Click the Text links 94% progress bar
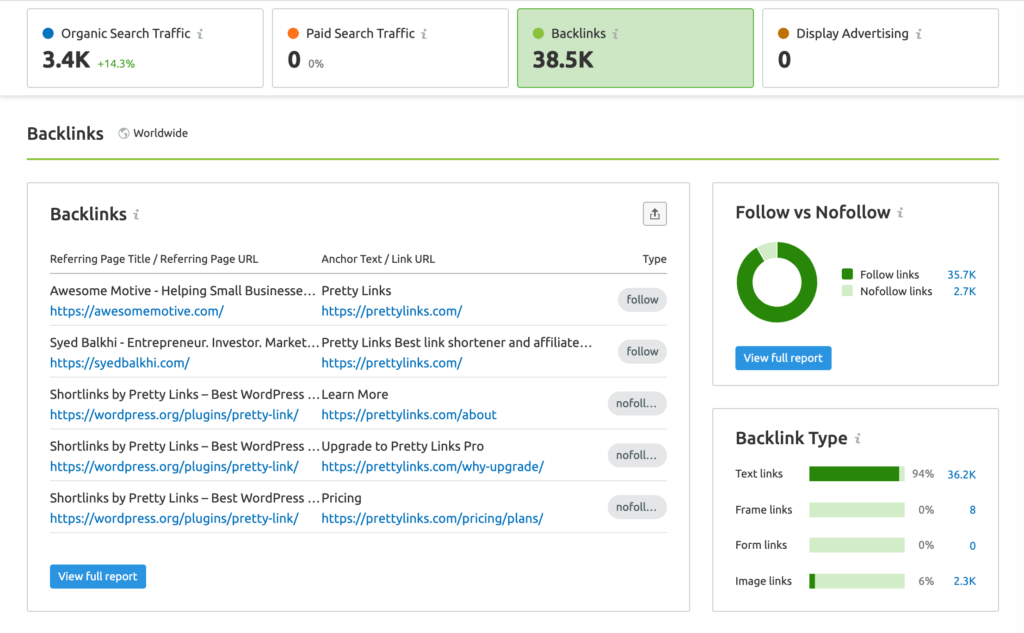The image size is (1024, 633). (856, 473)
